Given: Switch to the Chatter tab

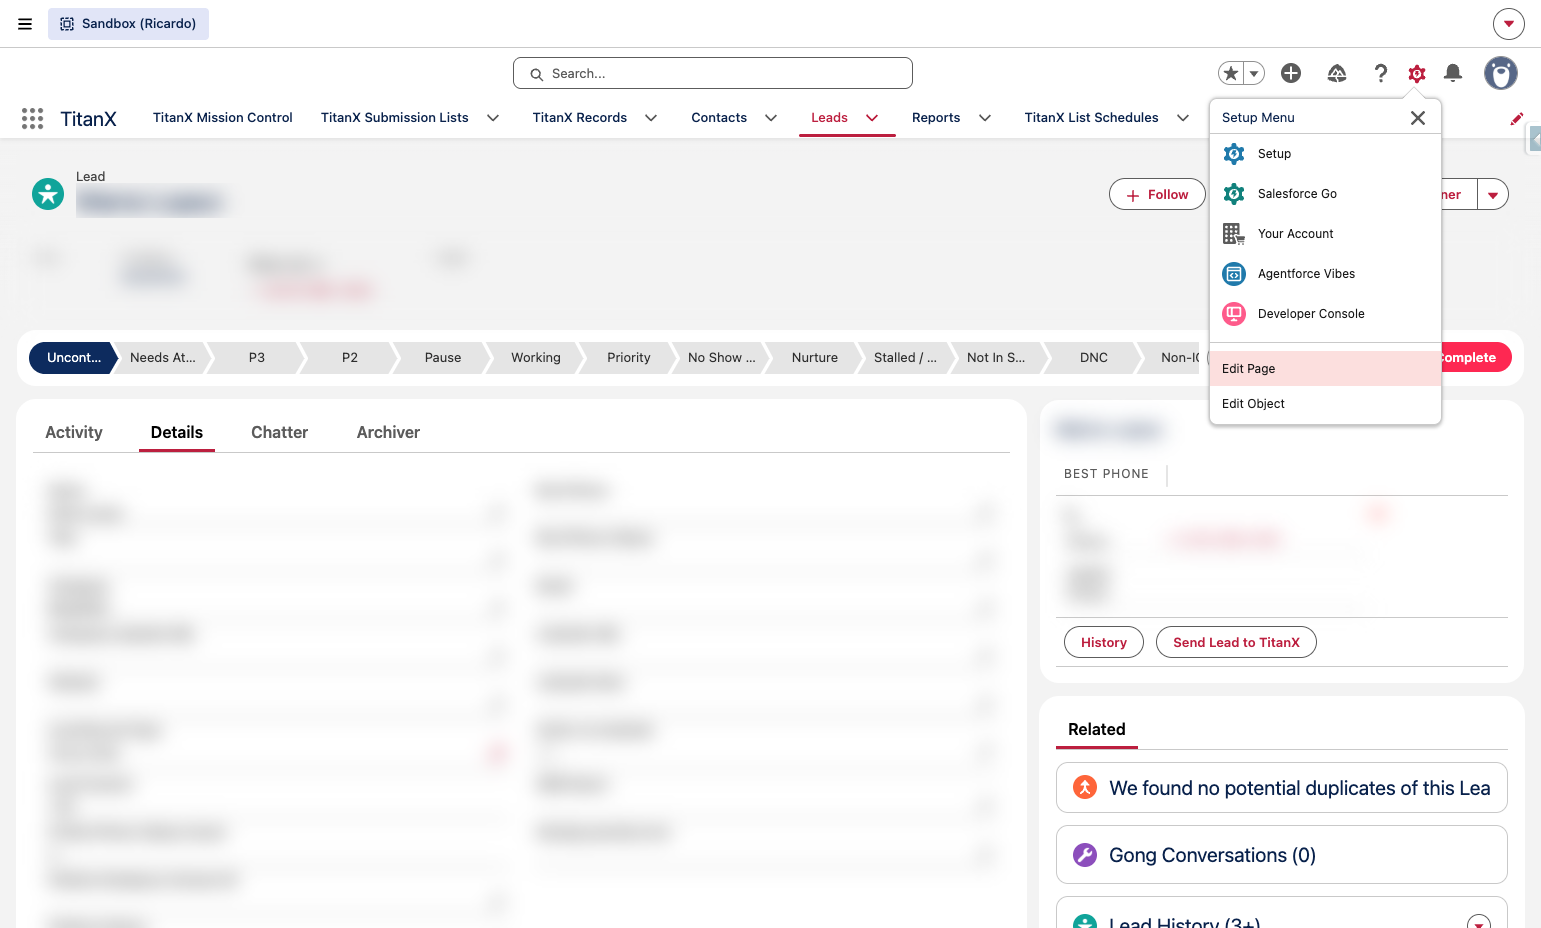Looking at the screenshot, I should pyautogui.click(x=279, y=433).
